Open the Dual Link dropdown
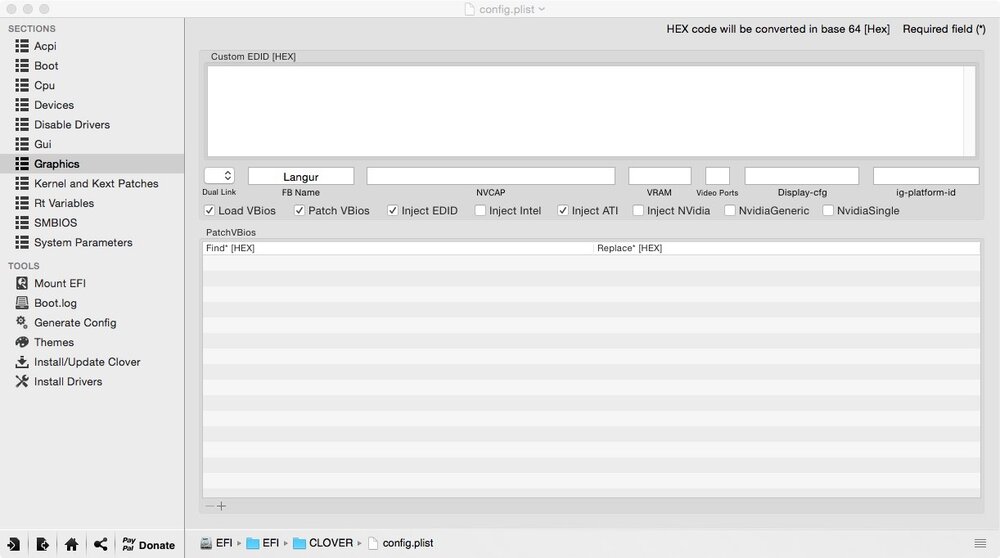This screenshot has width=1000, height=558. click(219, 176)
